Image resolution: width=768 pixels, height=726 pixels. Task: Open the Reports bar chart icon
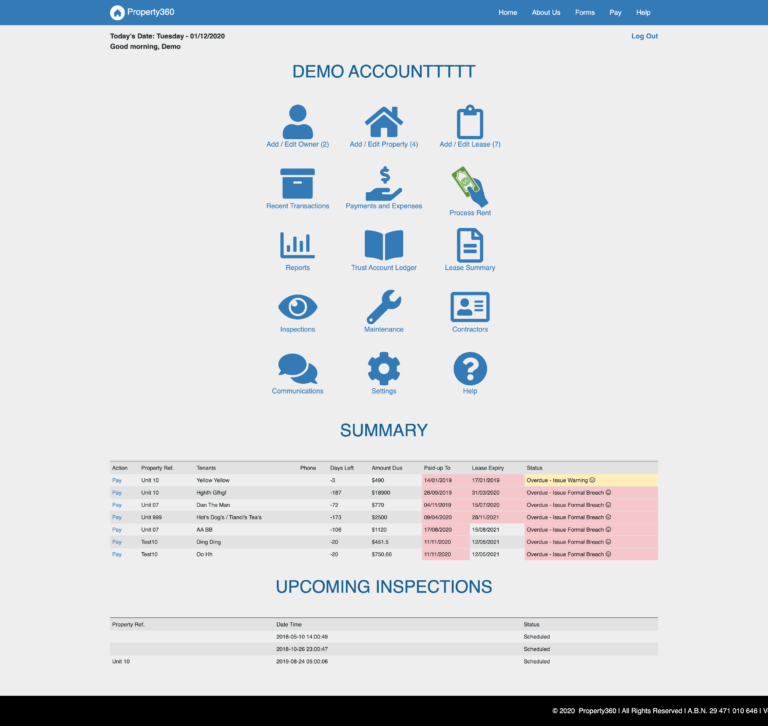[297, 245]
